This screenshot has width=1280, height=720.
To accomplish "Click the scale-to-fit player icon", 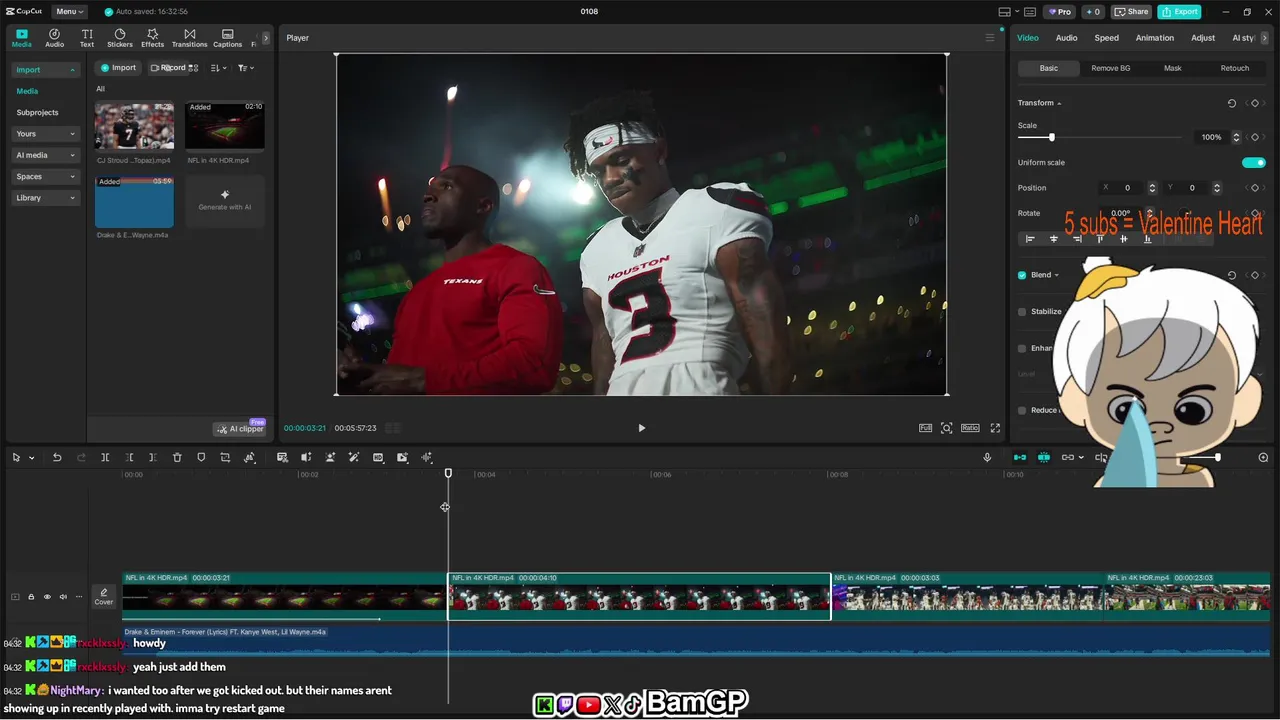I will click(946, 428).
